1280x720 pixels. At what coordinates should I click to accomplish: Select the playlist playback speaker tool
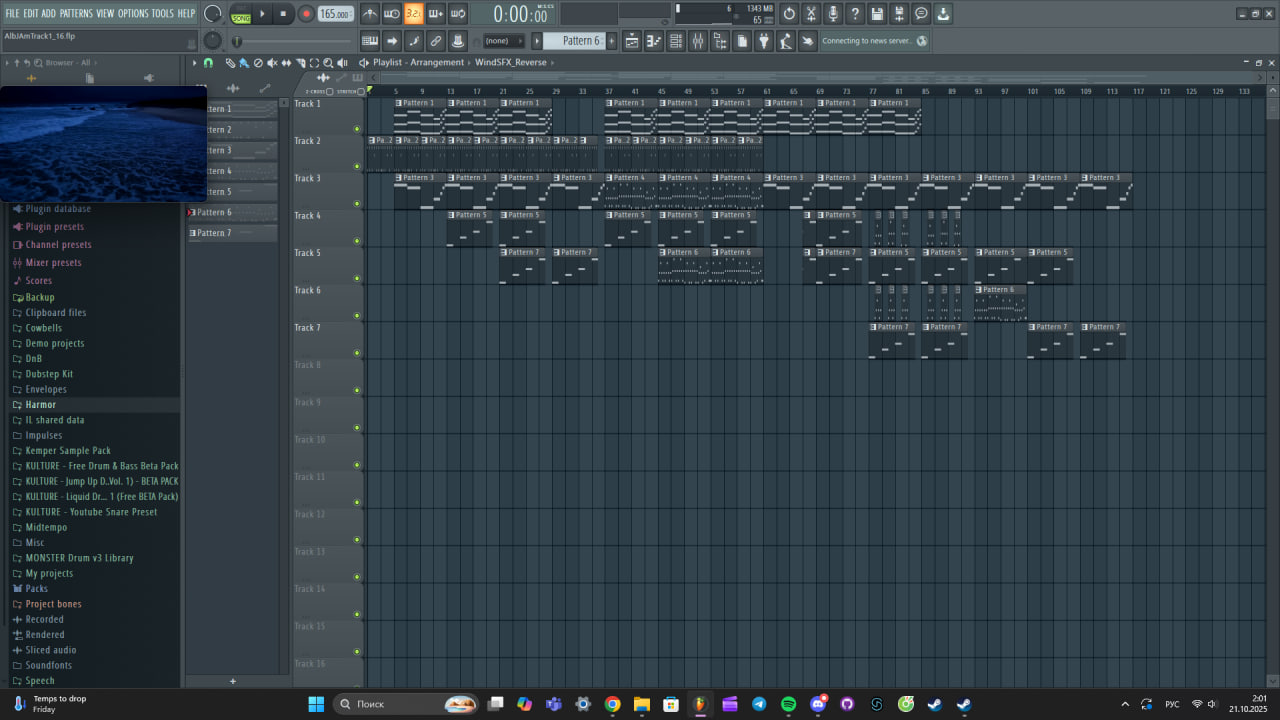pyautogui.click(x=342, y=62)
